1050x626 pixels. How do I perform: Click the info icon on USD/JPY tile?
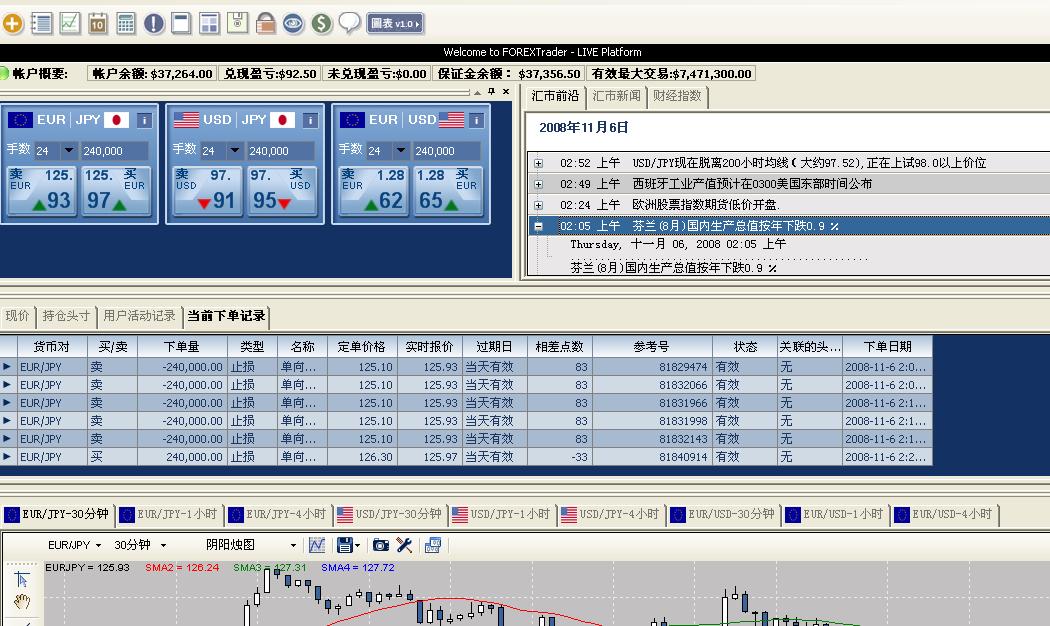310,121
